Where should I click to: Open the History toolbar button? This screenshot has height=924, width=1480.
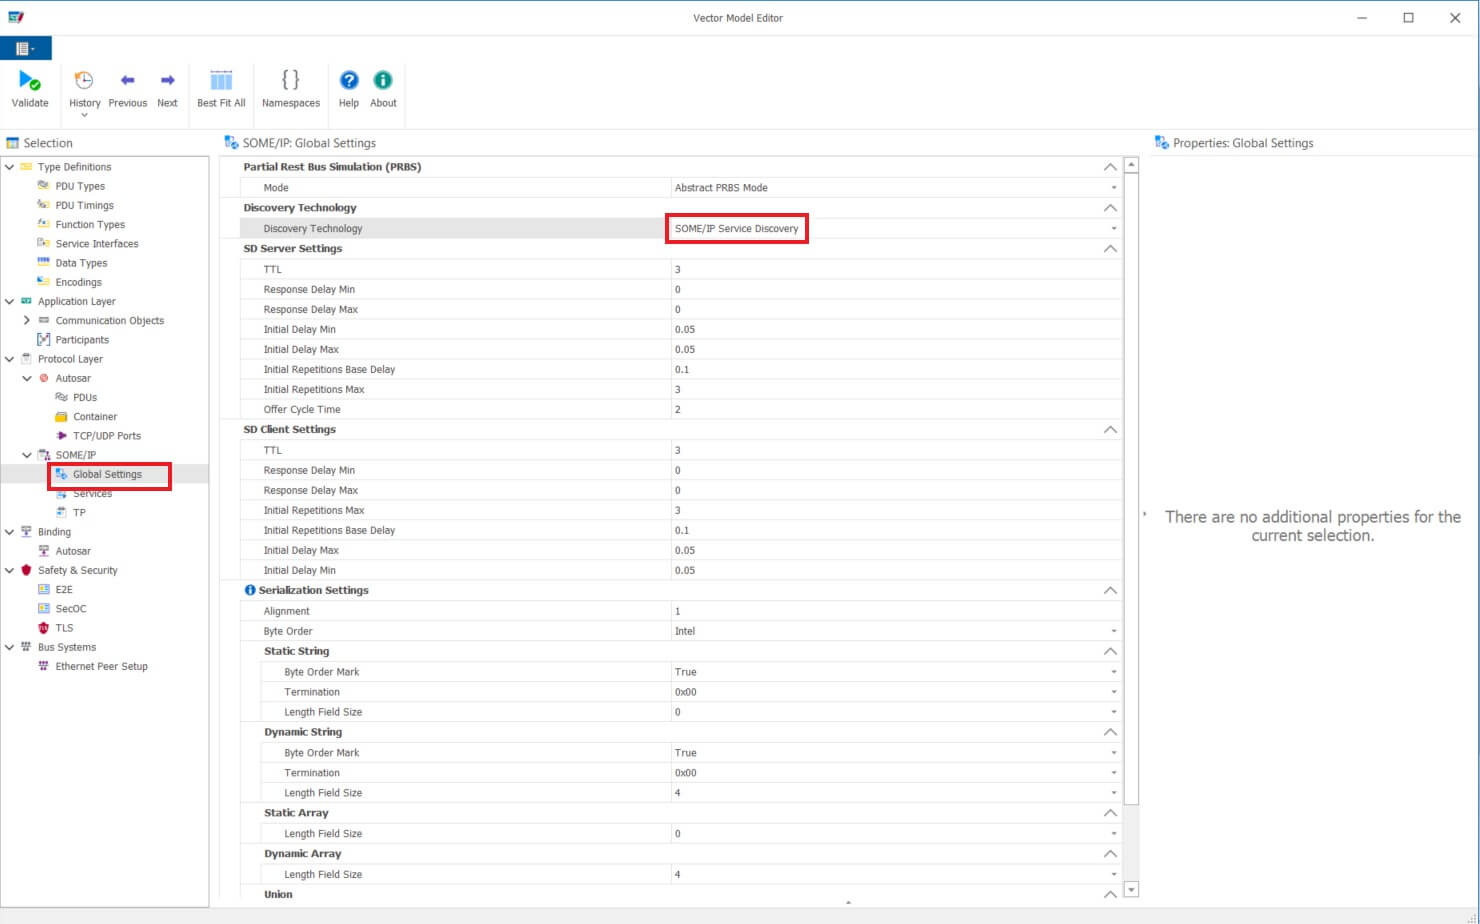pos(84,81)
